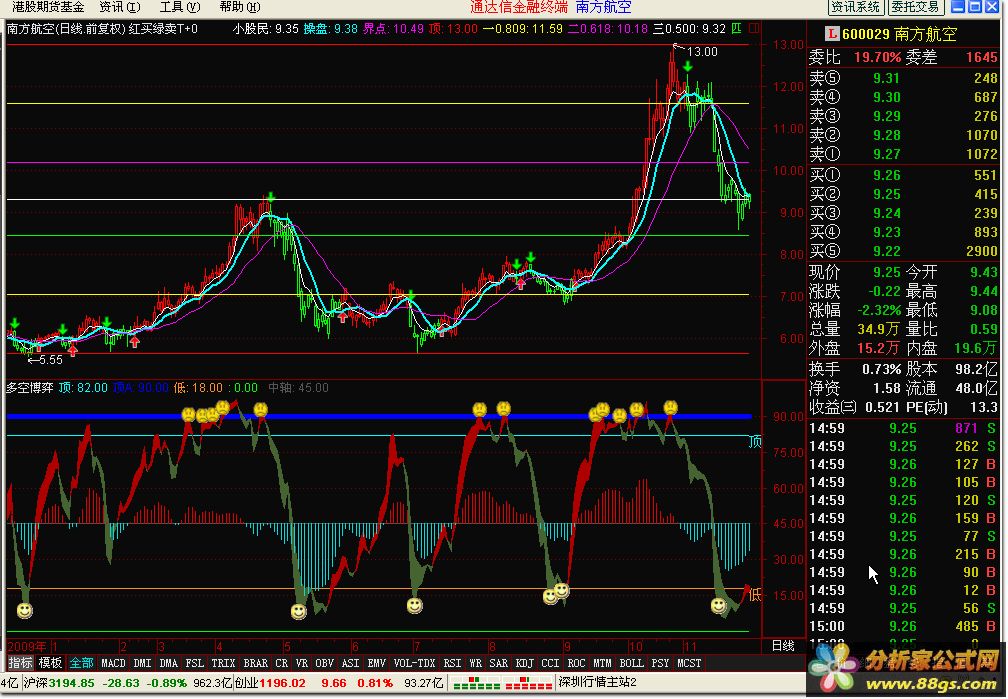Click the bottom-left smiley face on indicator
Screen dimensions: 1008x699
(24, 610)
